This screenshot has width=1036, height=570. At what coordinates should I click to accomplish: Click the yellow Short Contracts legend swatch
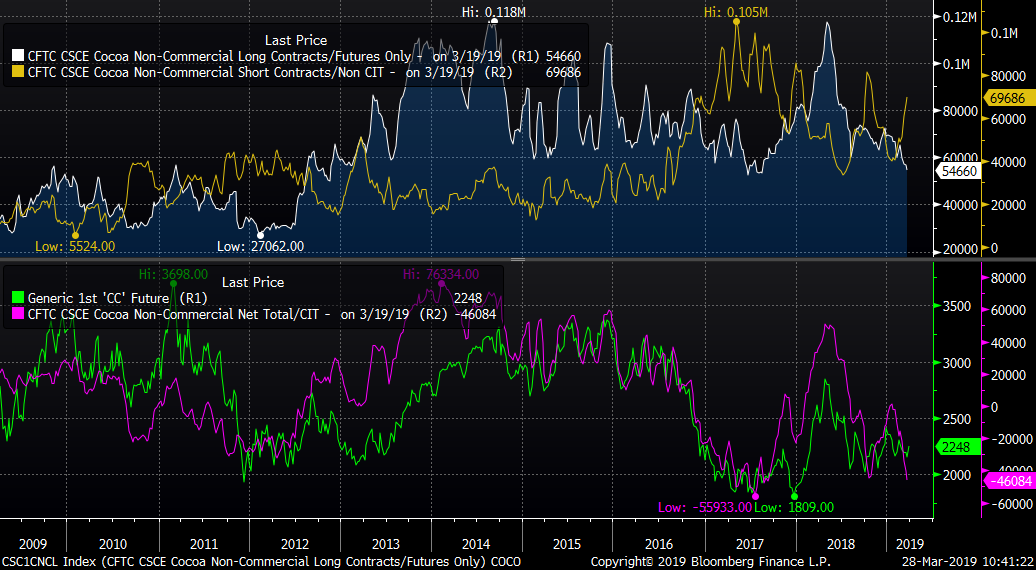click(x=18, y=72)
